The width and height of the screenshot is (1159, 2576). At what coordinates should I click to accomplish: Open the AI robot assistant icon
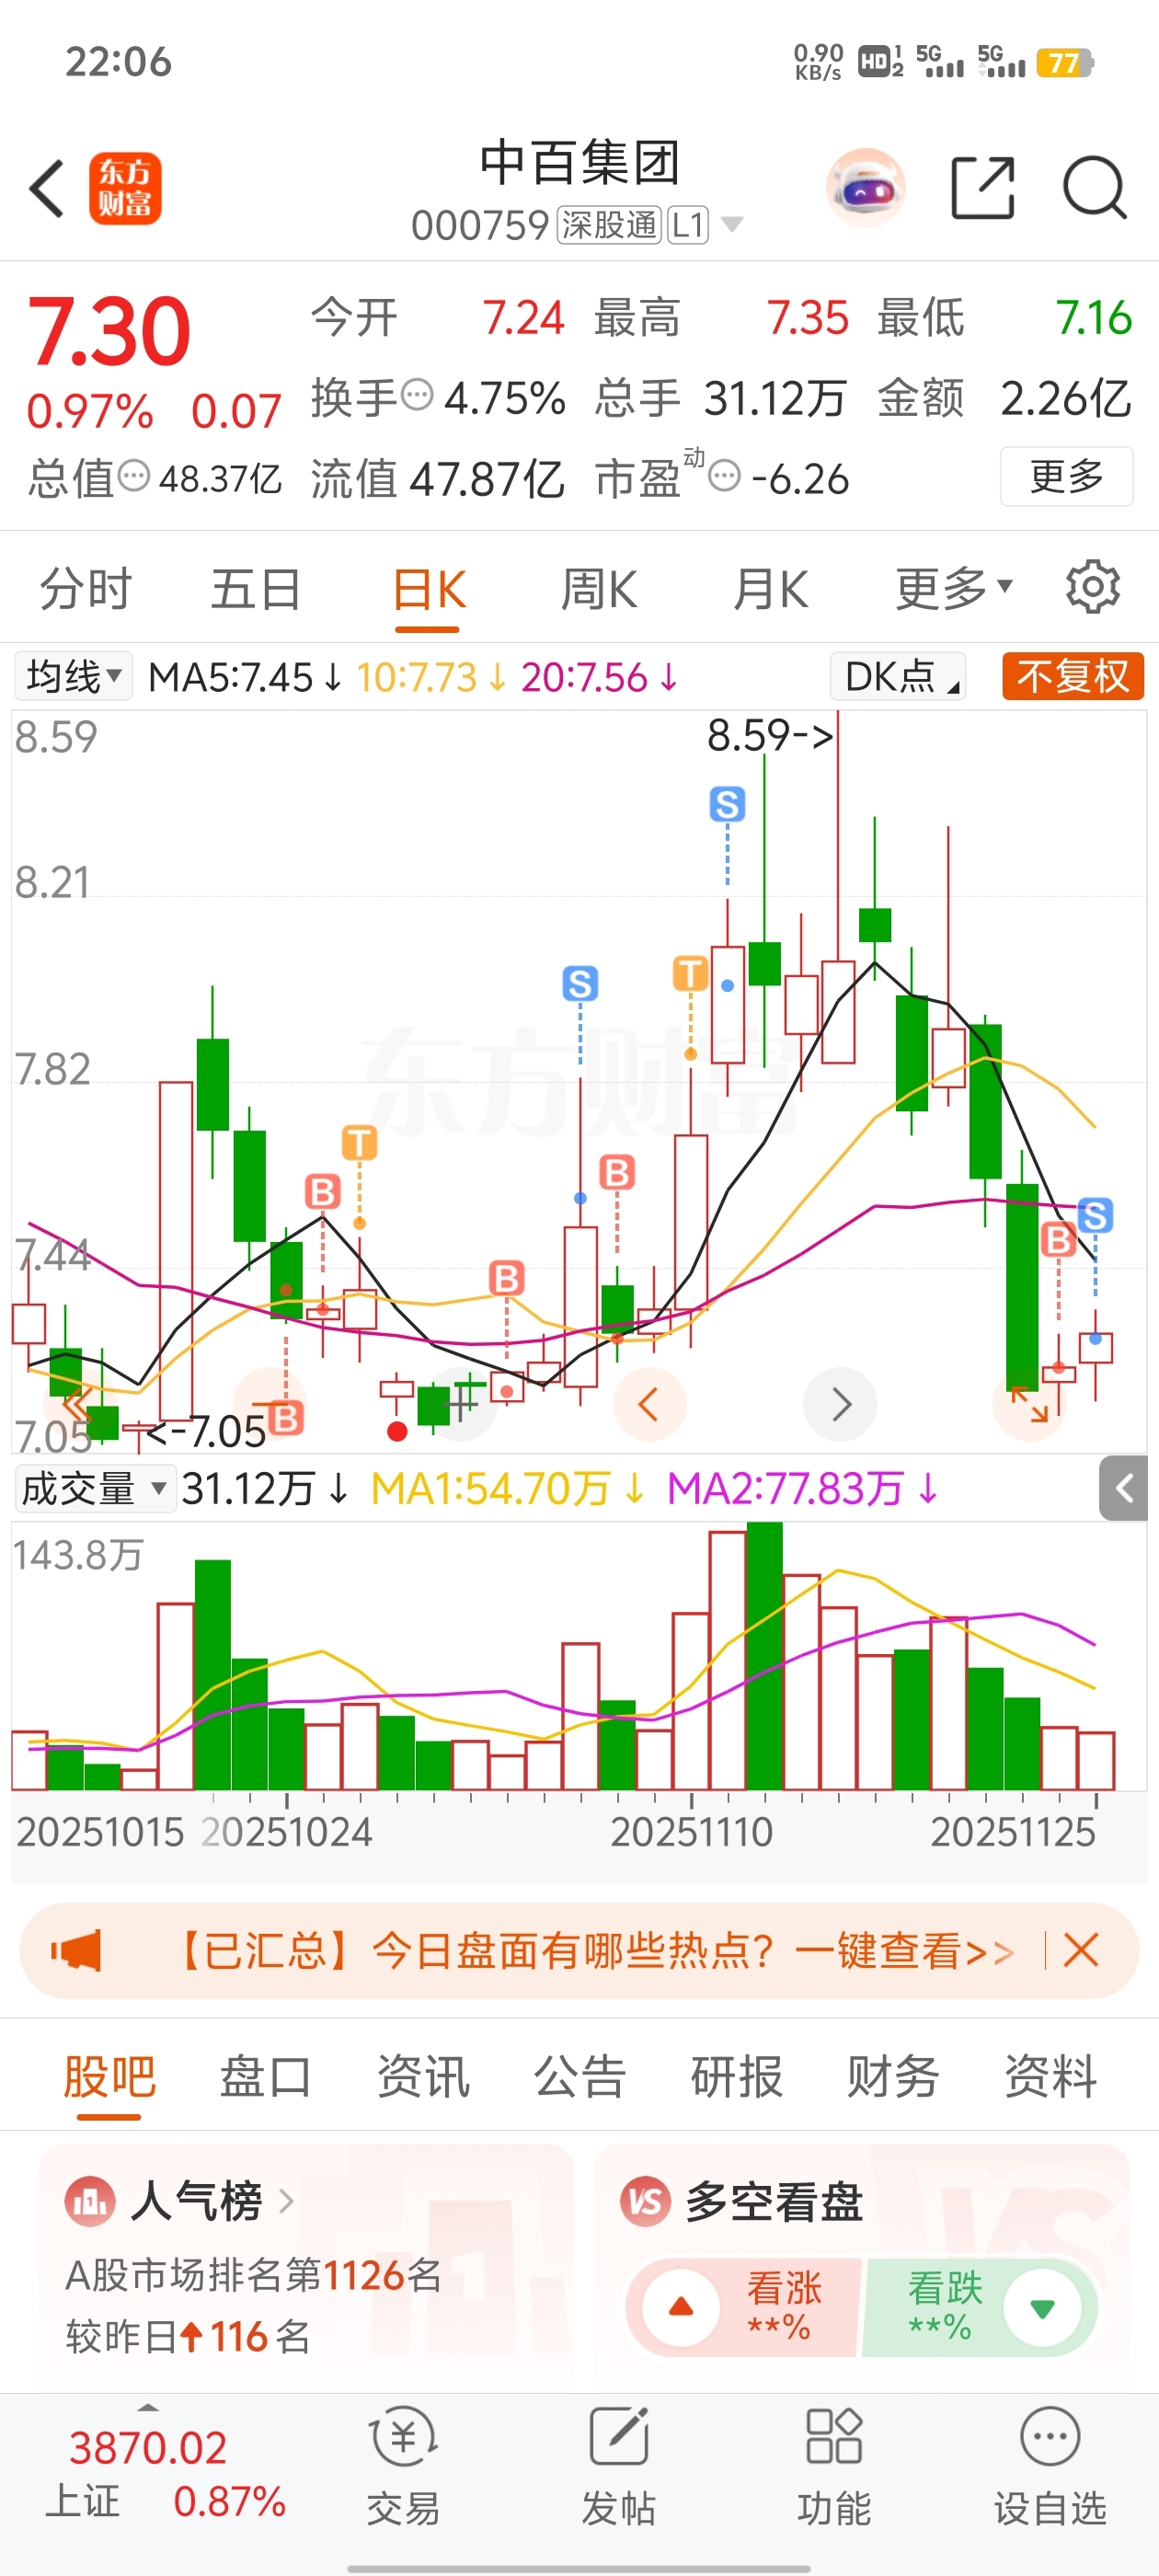click(866, 188)
